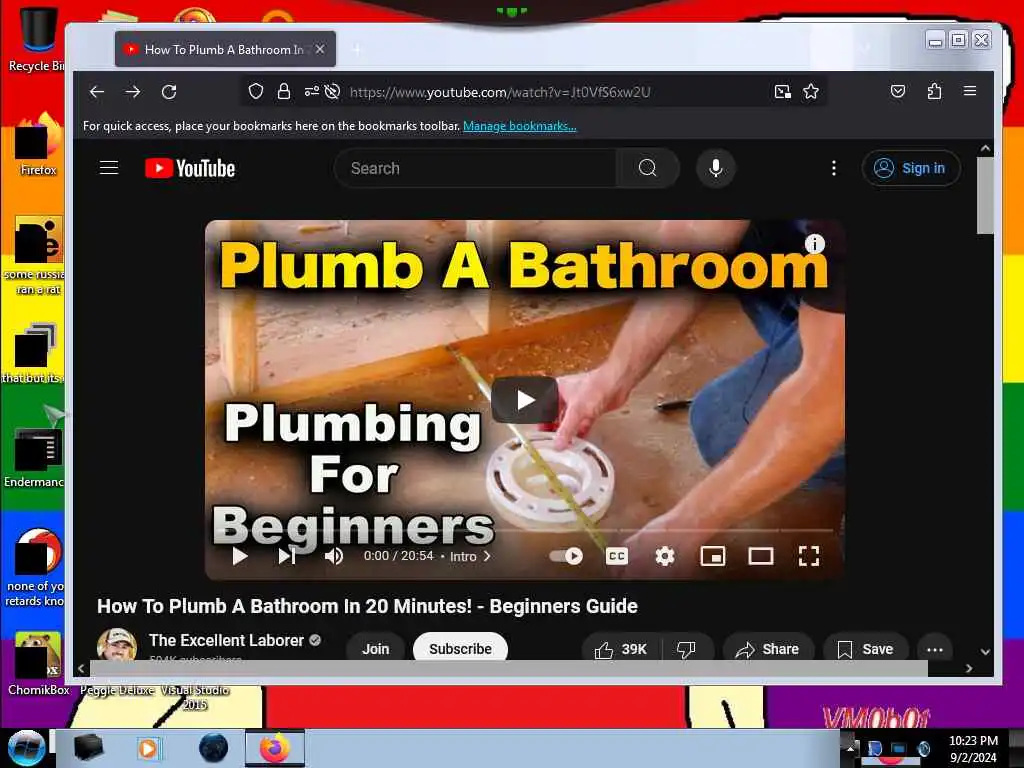Show site security padlock info
This screenshot has height=768, width=1024.
coord(283,91)
